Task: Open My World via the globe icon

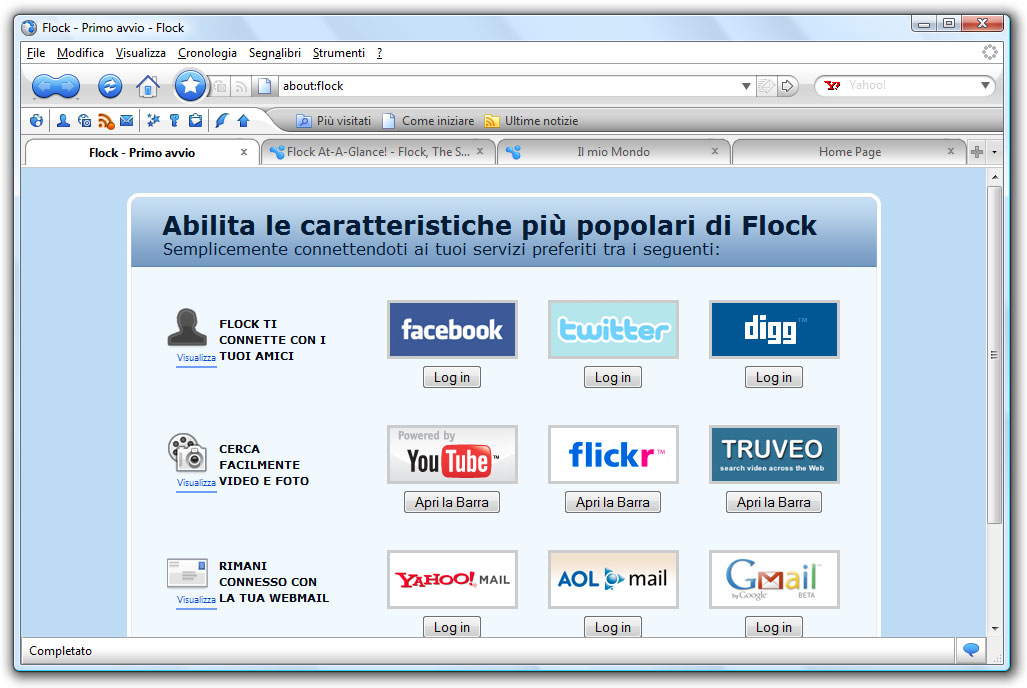Action: point(37,121)
